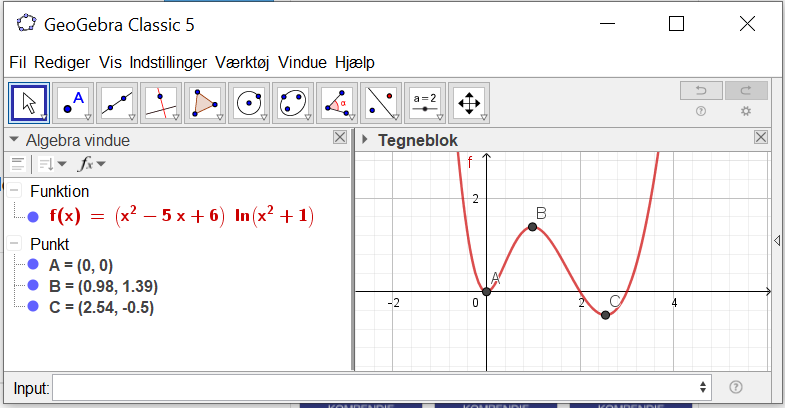The image size is (785, 408).
Task: Click point B on the graph
Action: 533,227
